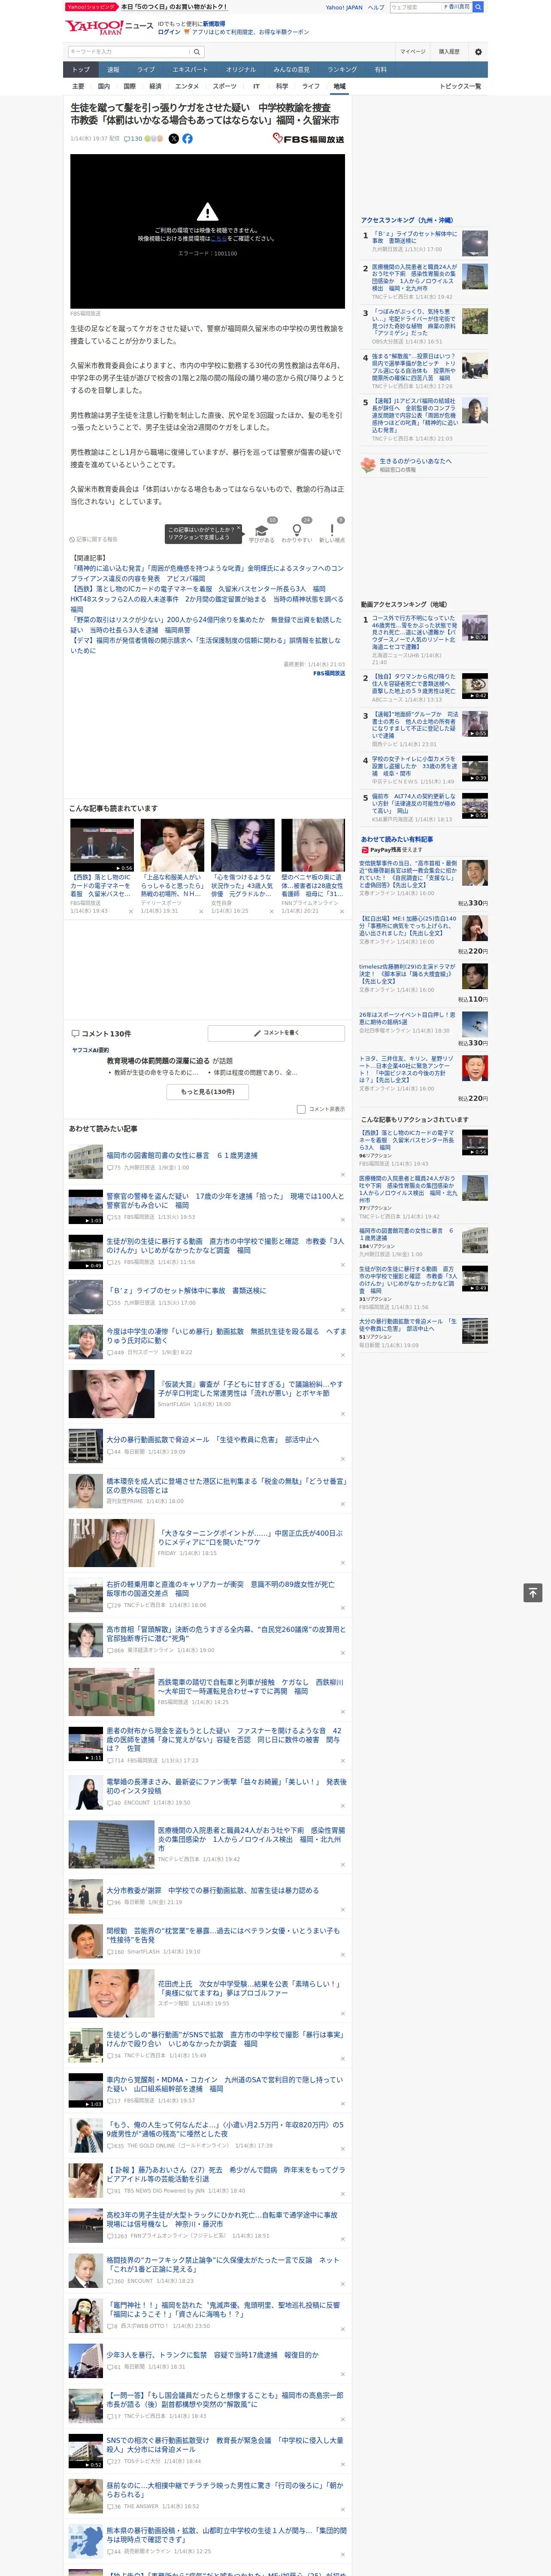
Task: Select the IT category
Action: point(256,86)
